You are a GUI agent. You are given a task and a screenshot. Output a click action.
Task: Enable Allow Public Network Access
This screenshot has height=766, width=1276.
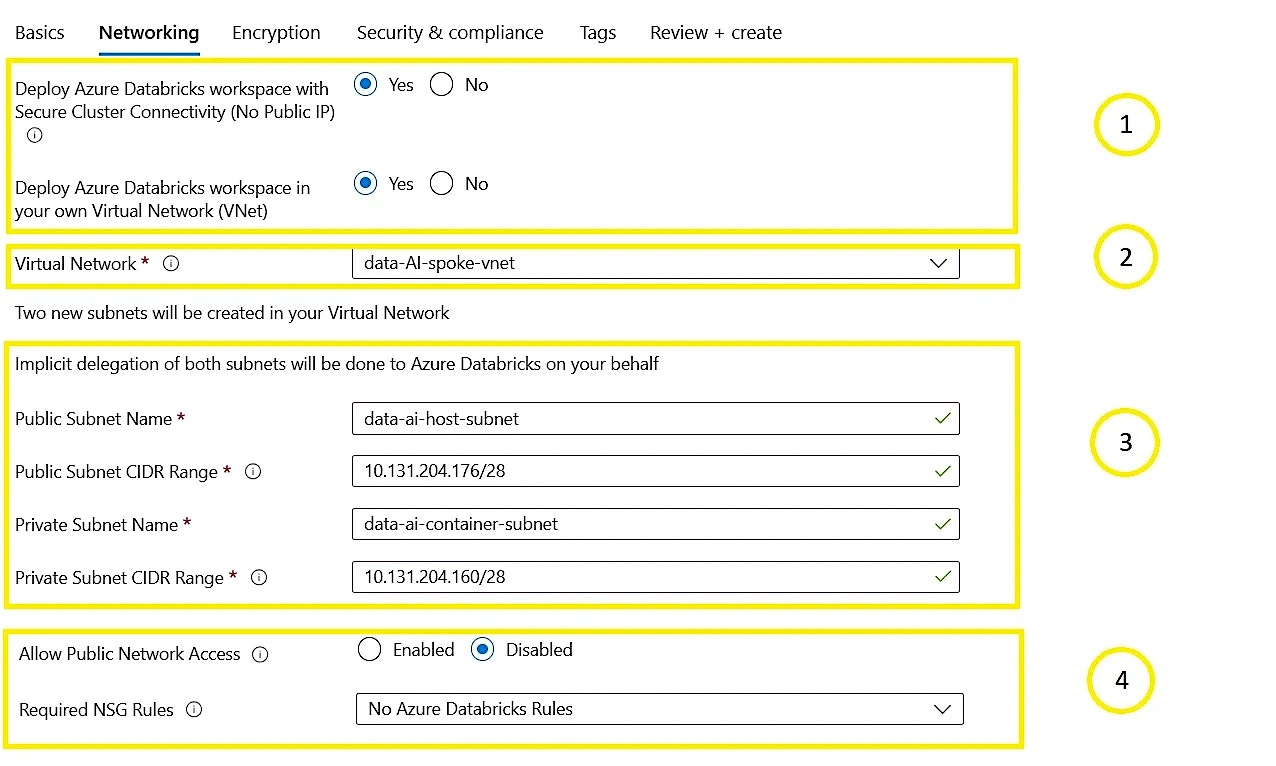pyautogui.click(x=369, y=650)
